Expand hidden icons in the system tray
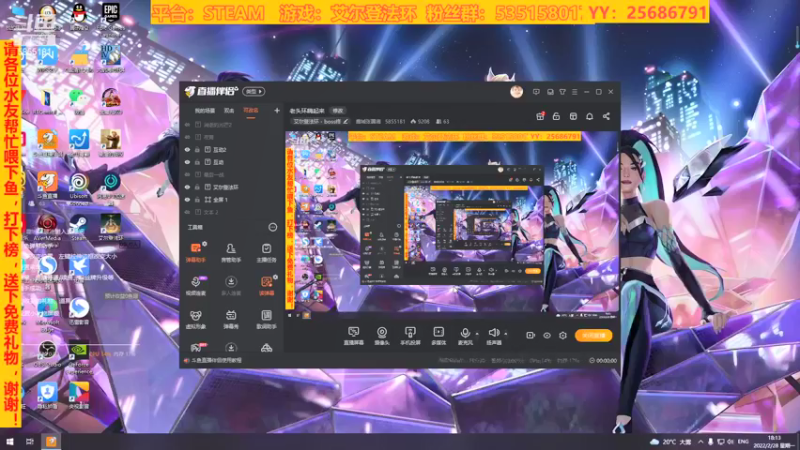800x450 pixels. [701, 441]
